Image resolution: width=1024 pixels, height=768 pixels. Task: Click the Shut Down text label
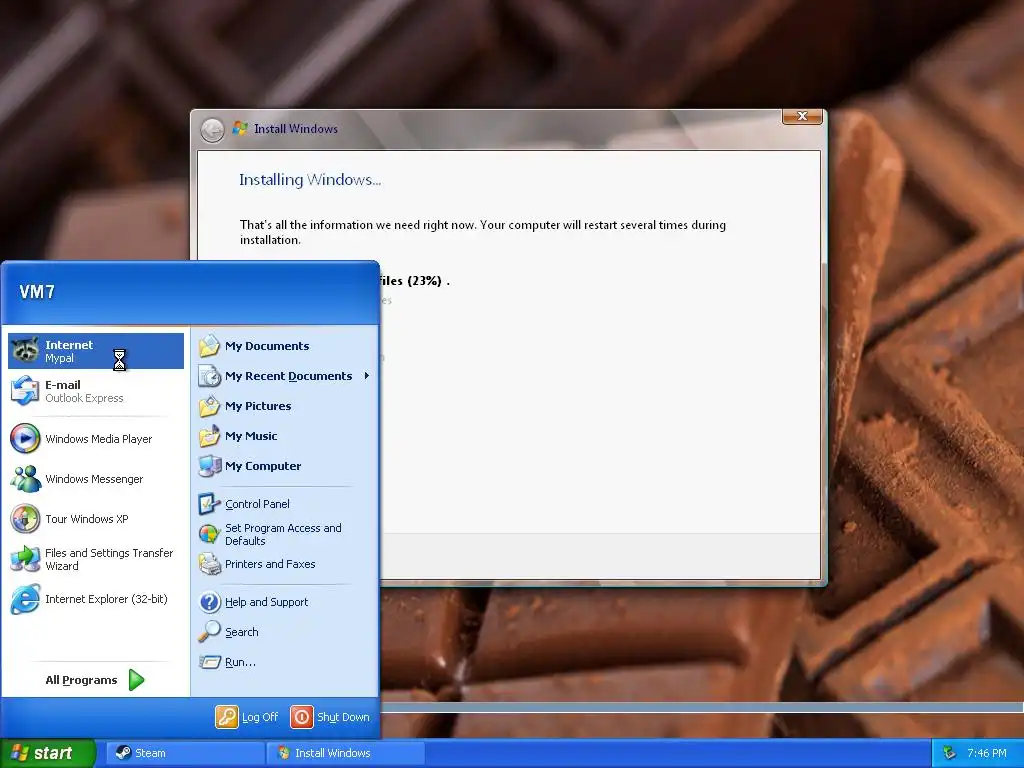tap(343, 716)
